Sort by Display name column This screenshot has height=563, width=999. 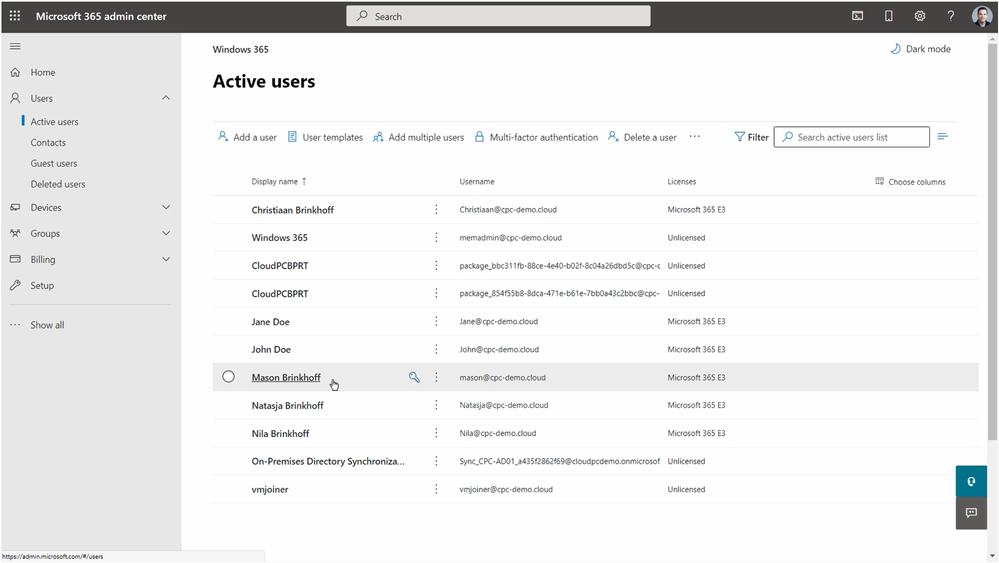pyautogui.click(x=279, y=182)
